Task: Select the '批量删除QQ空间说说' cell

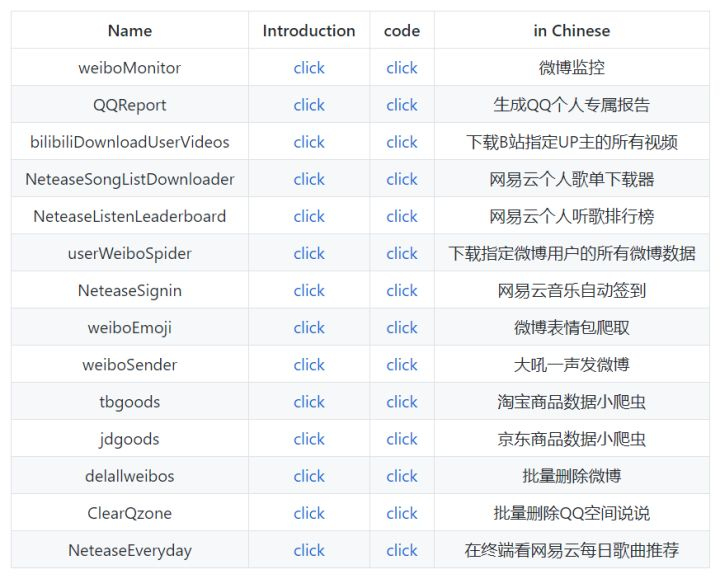Action: 572,513
